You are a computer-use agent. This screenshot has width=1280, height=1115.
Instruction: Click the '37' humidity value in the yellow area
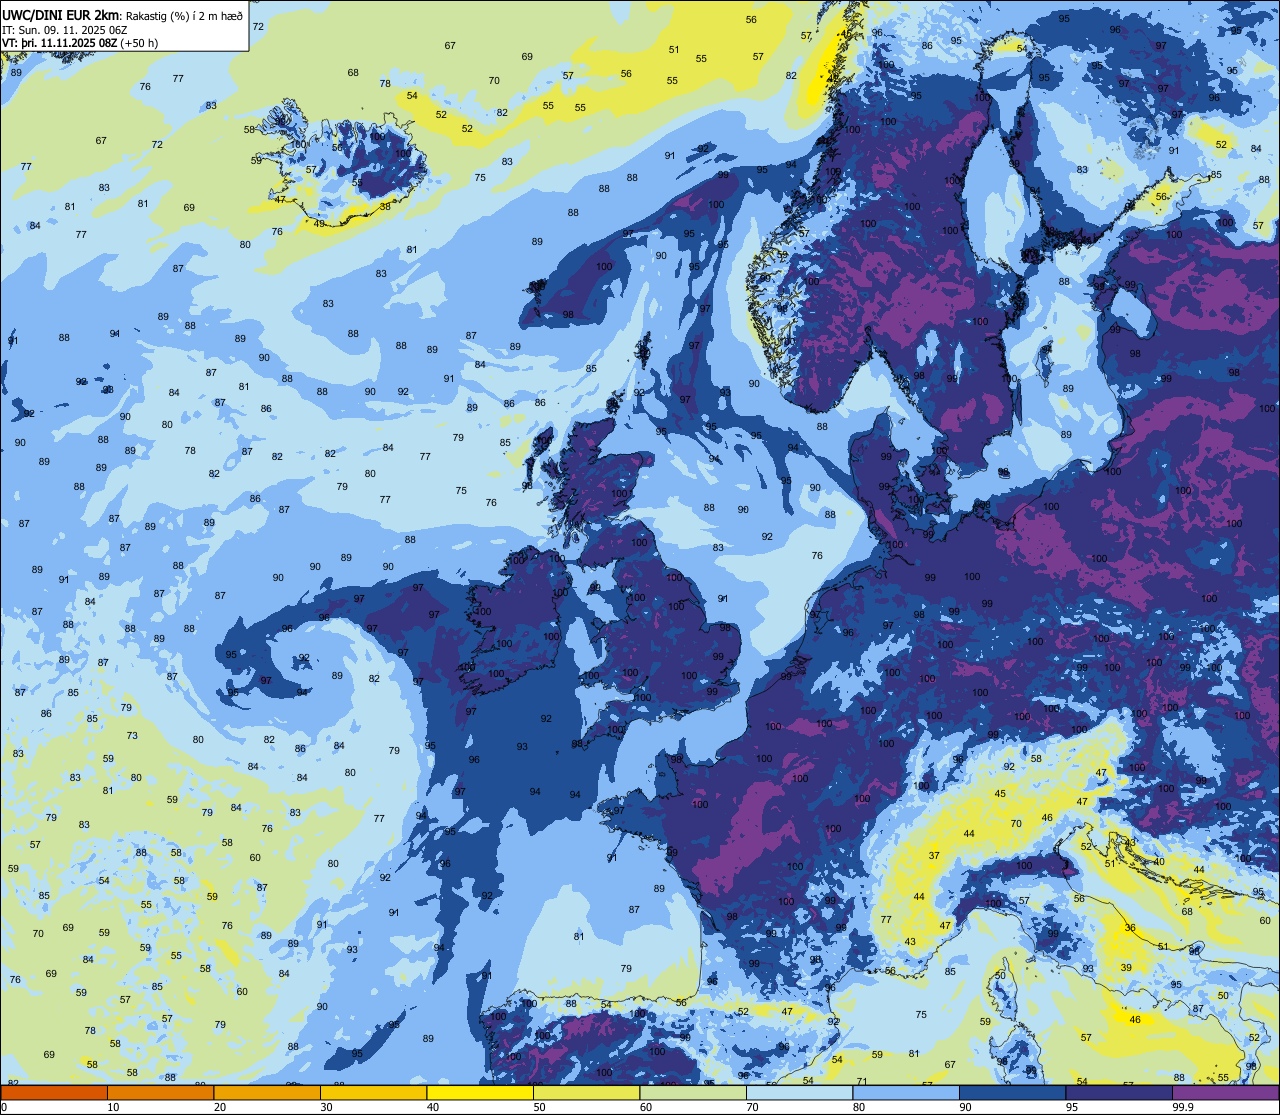coord(934,856)
